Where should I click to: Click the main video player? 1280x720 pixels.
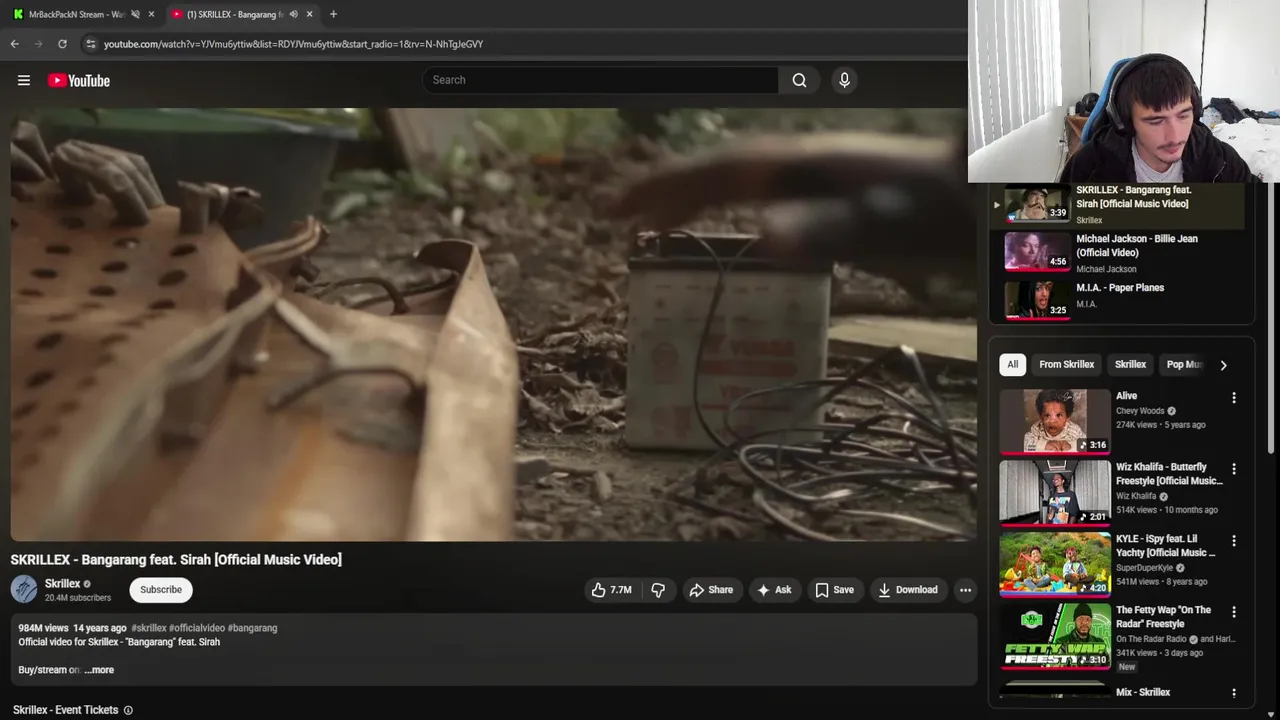pos(493,325)
